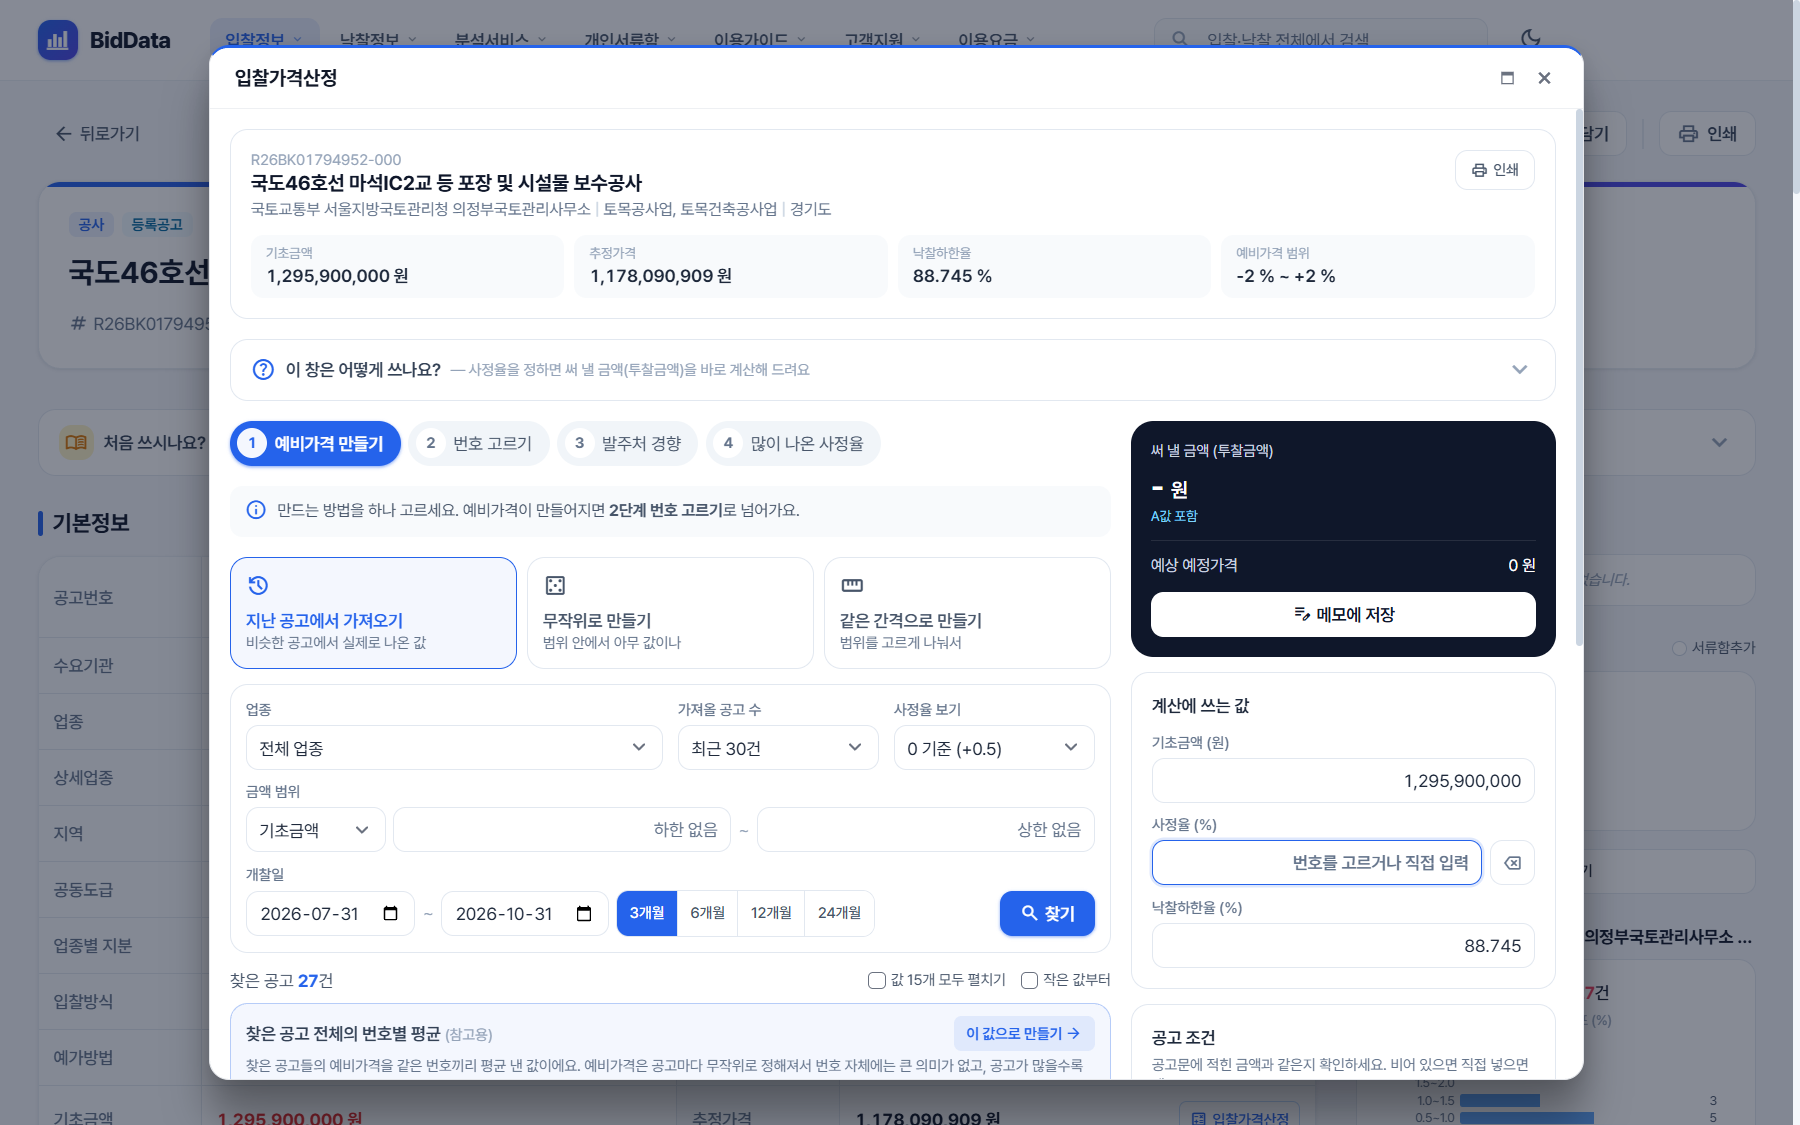Click 메모에 저장 button

coord(1343,614)
